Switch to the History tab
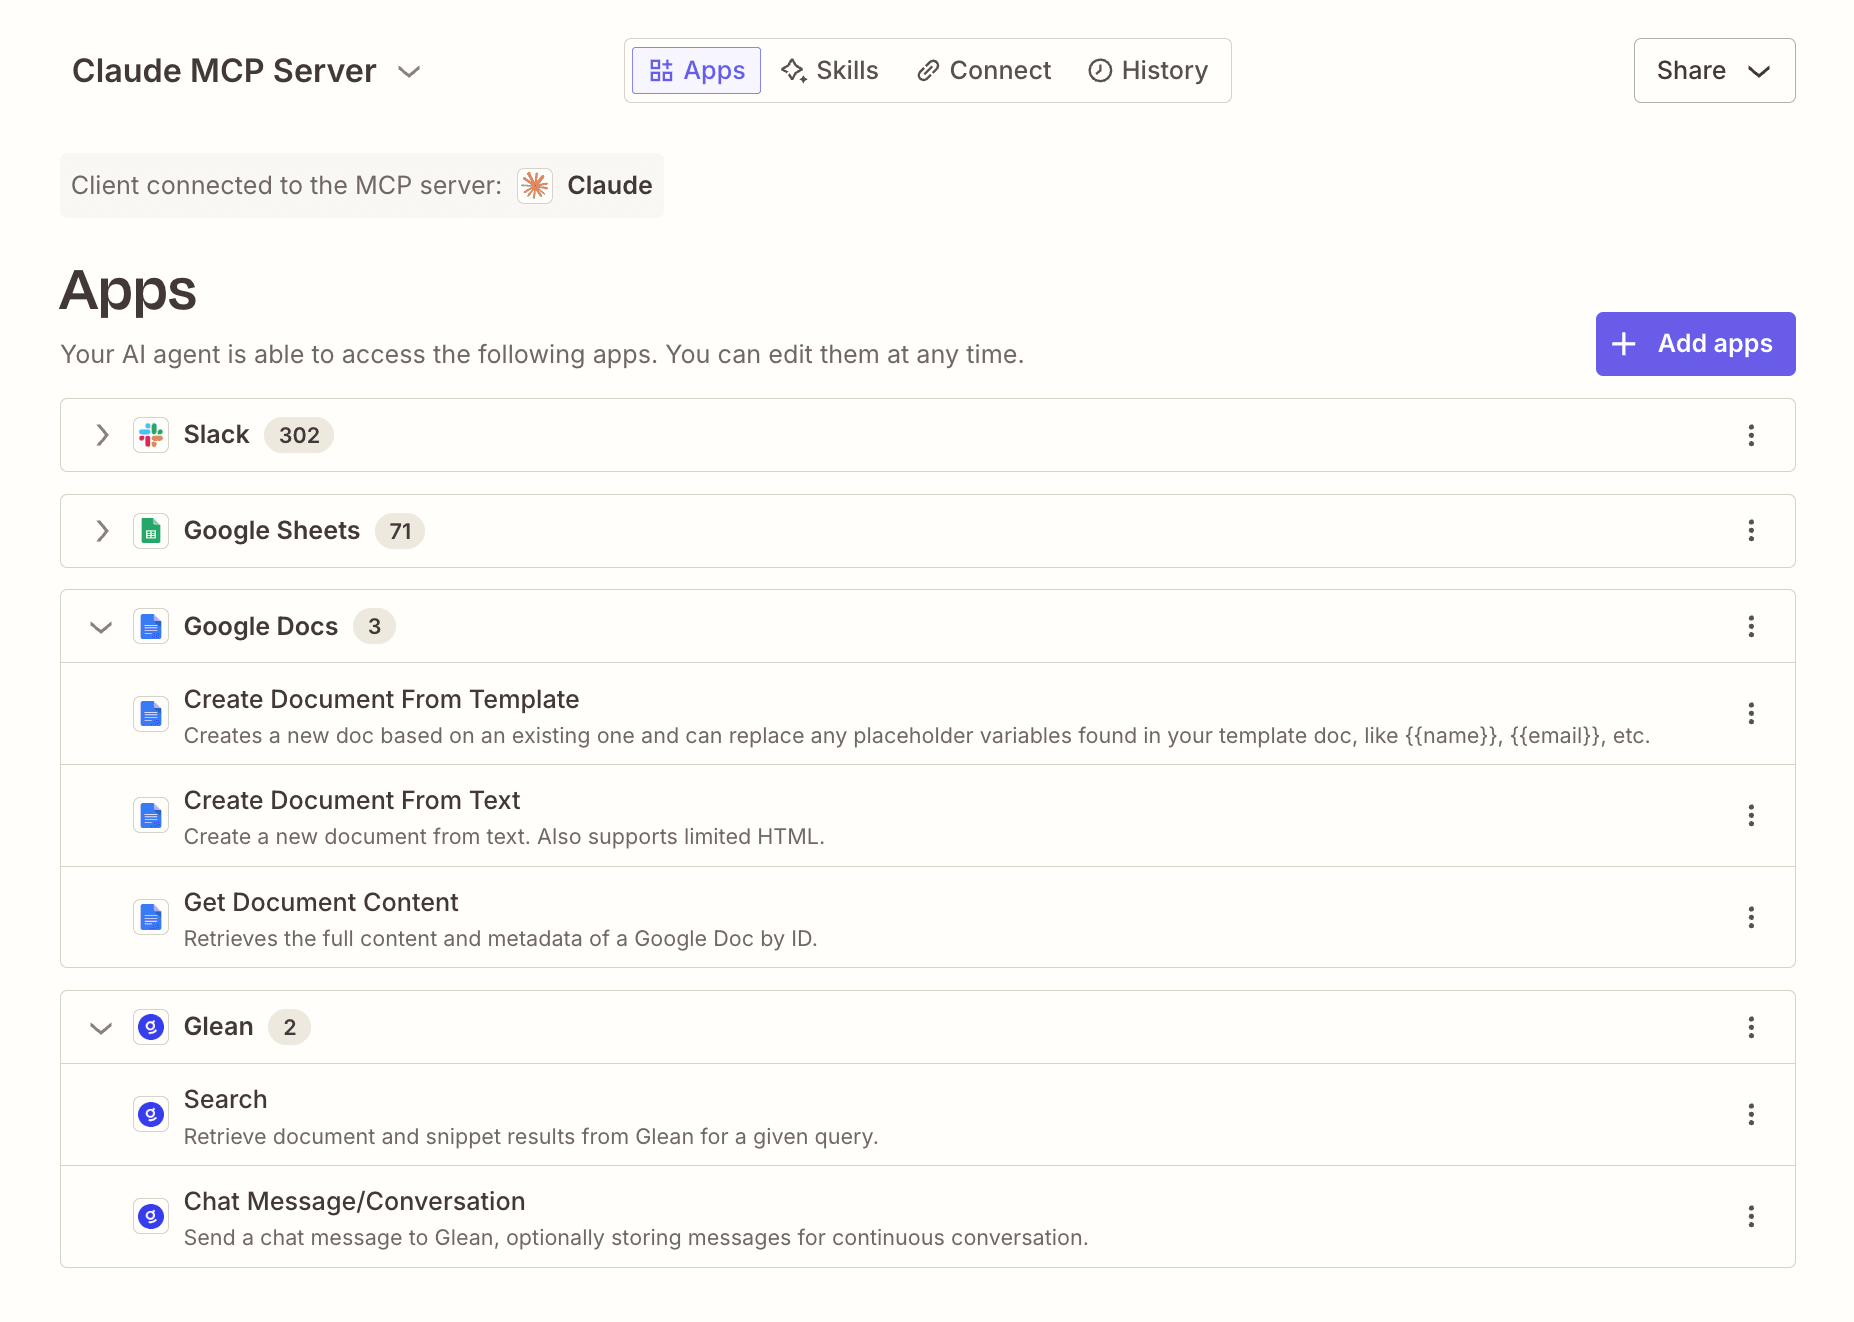Image resolution: width=1854 pixels, height=1322 pixels. pos(1148,70)
